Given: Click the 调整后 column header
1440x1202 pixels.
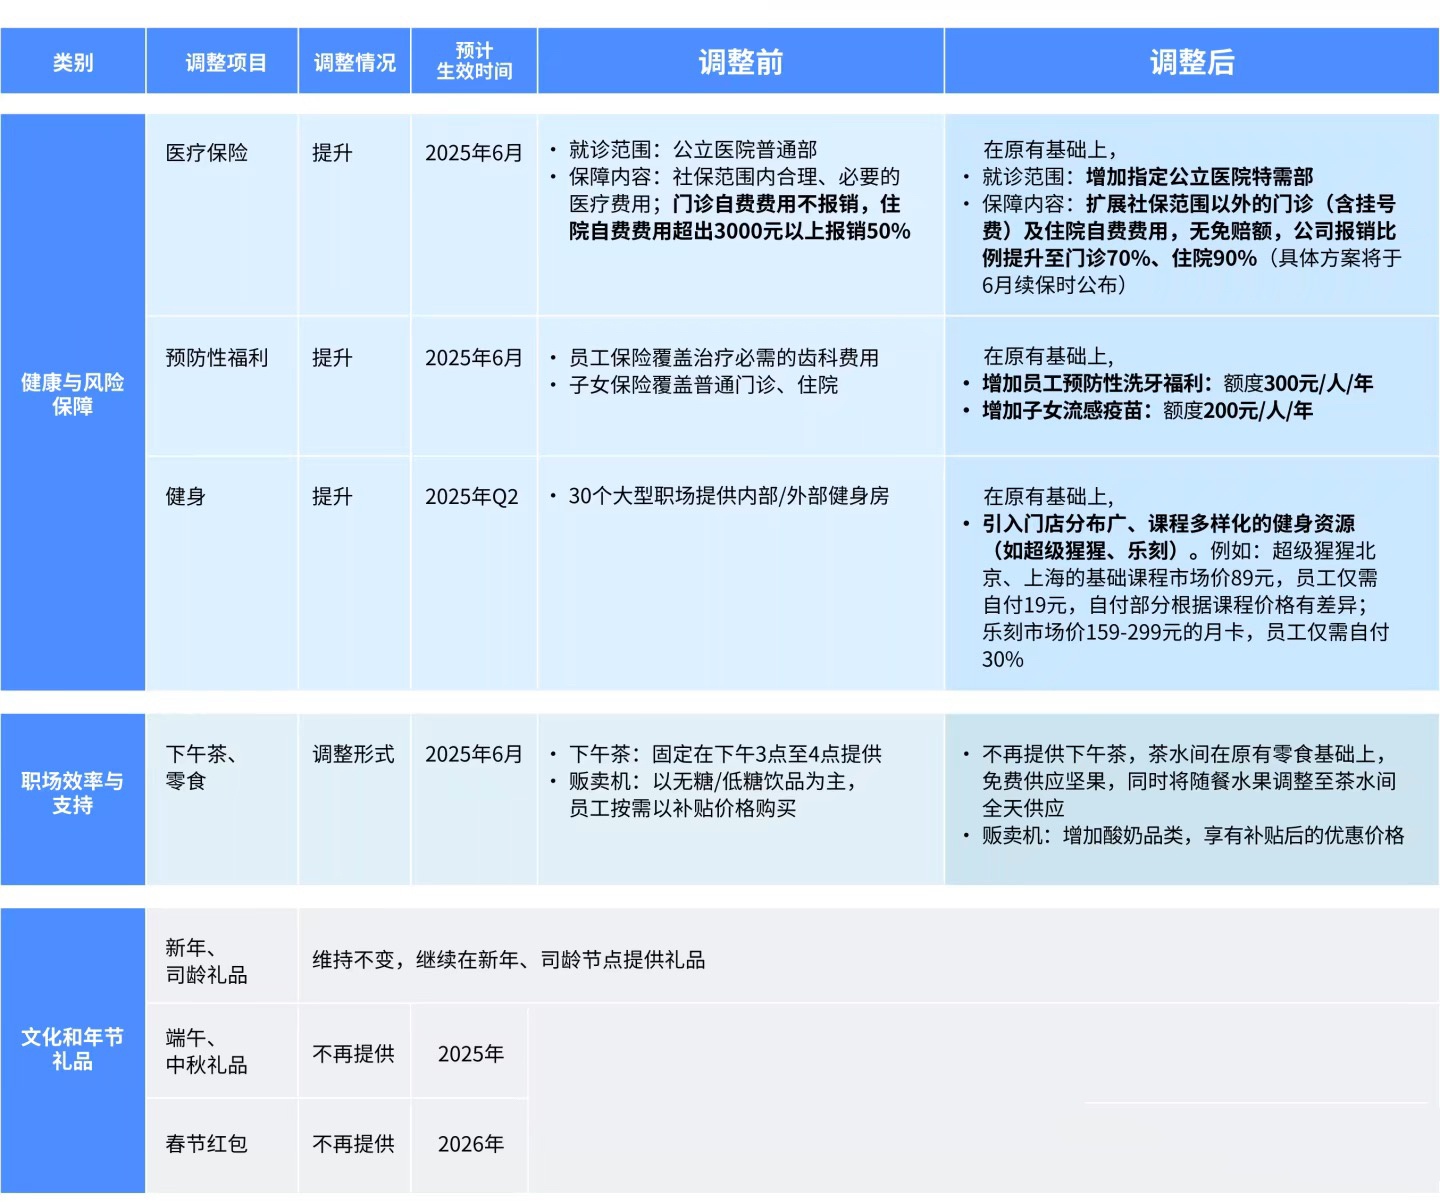Looking at the screenshot, I should [x=1191, y=62].
